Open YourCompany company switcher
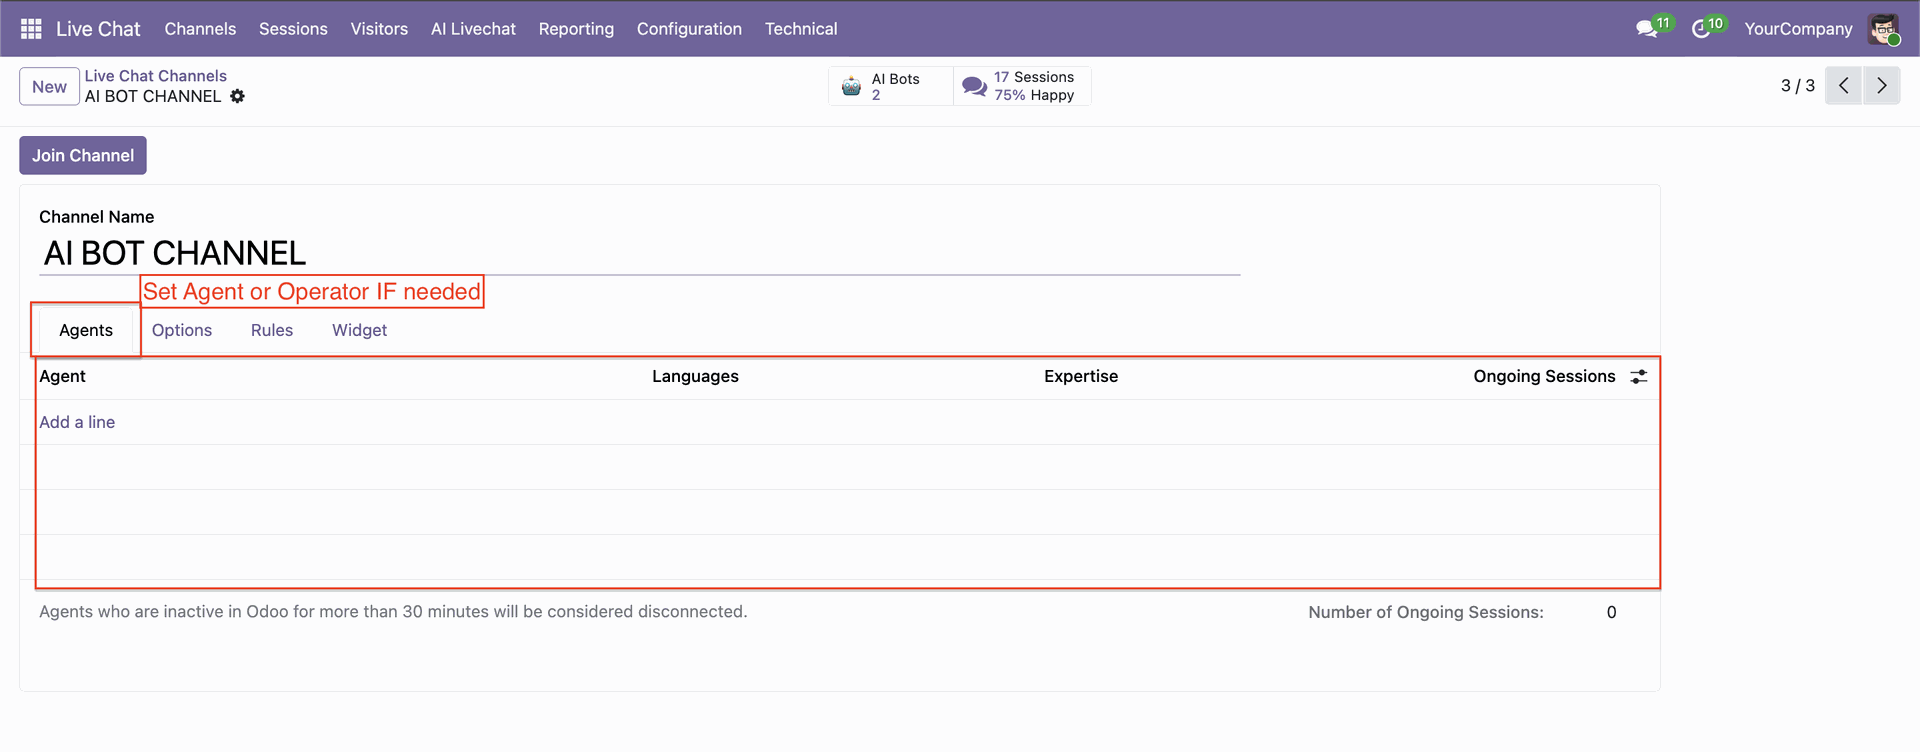 [x=1797, y=29]
